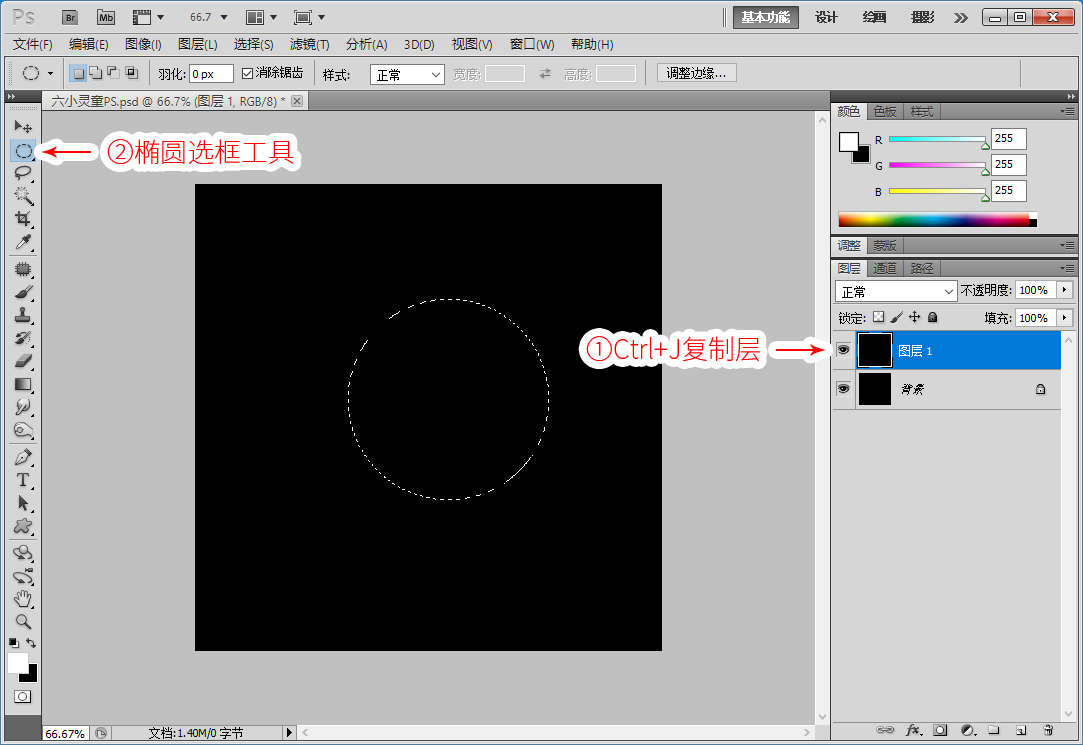The width and height of the screenshot is (1083, 745).
Task: Open the tool preset picker arrow
Action: [50, 73]
